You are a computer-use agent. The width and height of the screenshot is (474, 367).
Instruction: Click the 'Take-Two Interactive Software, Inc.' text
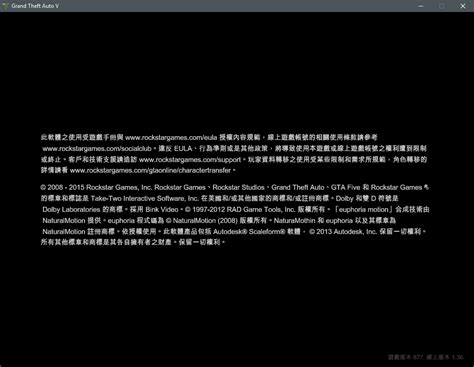[x=145, y=198]
